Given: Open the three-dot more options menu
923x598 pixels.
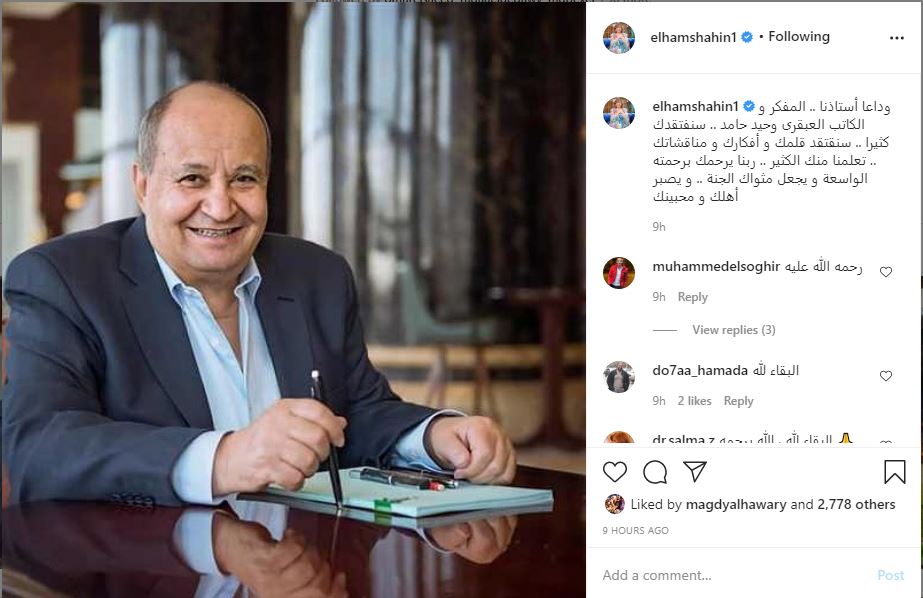Looking at the screenshot, I should [897, 38].
